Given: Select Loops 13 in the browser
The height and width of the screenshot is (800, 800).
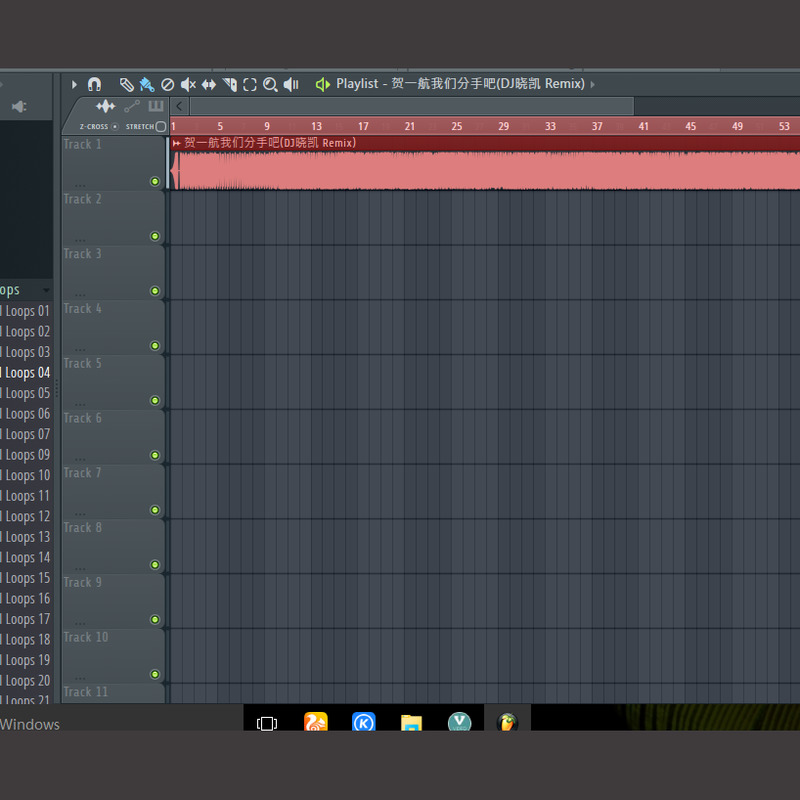Looking at the screenshot, I should point(26,537).
